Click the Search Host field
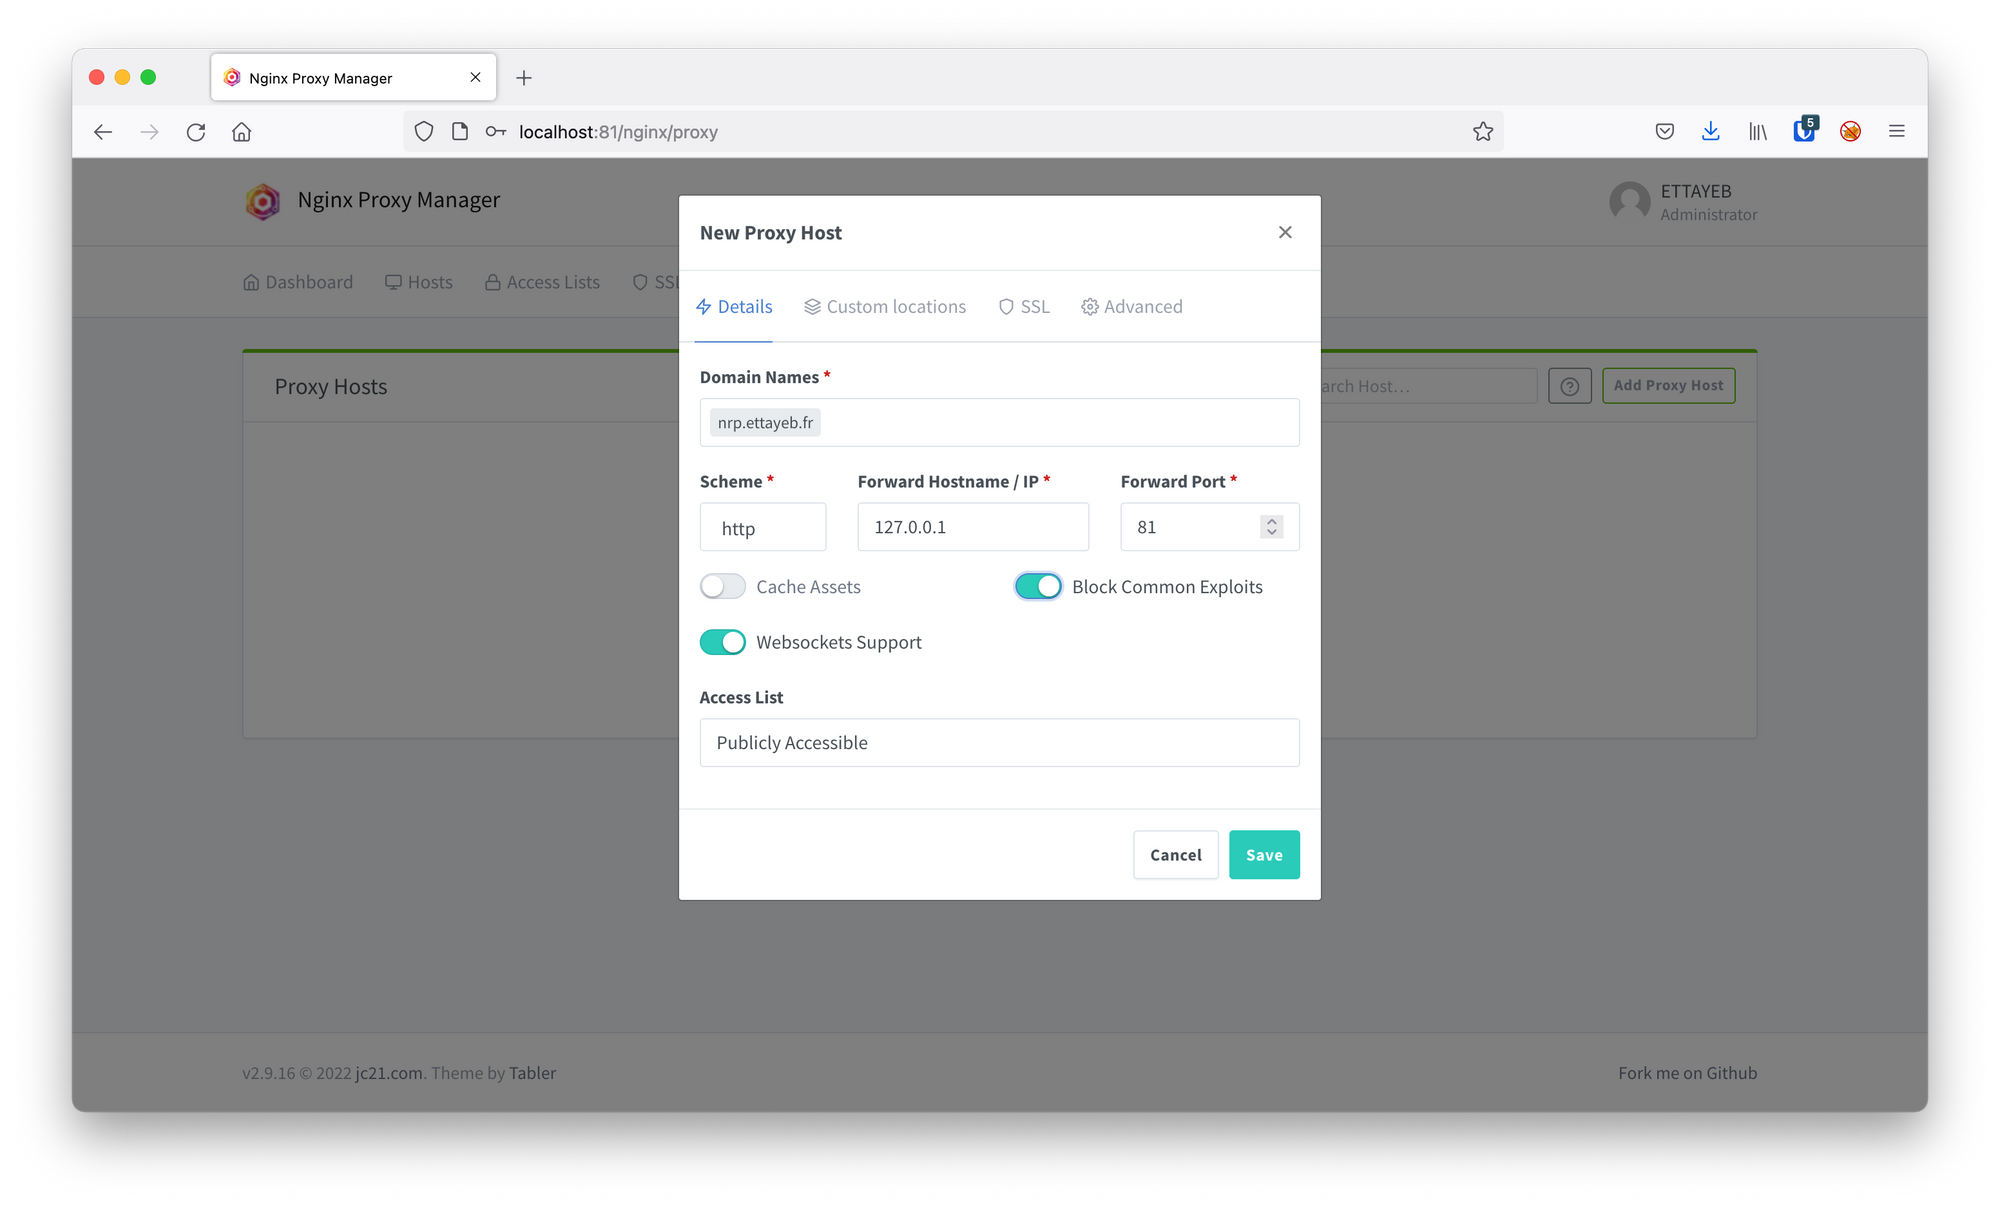 1428,386
